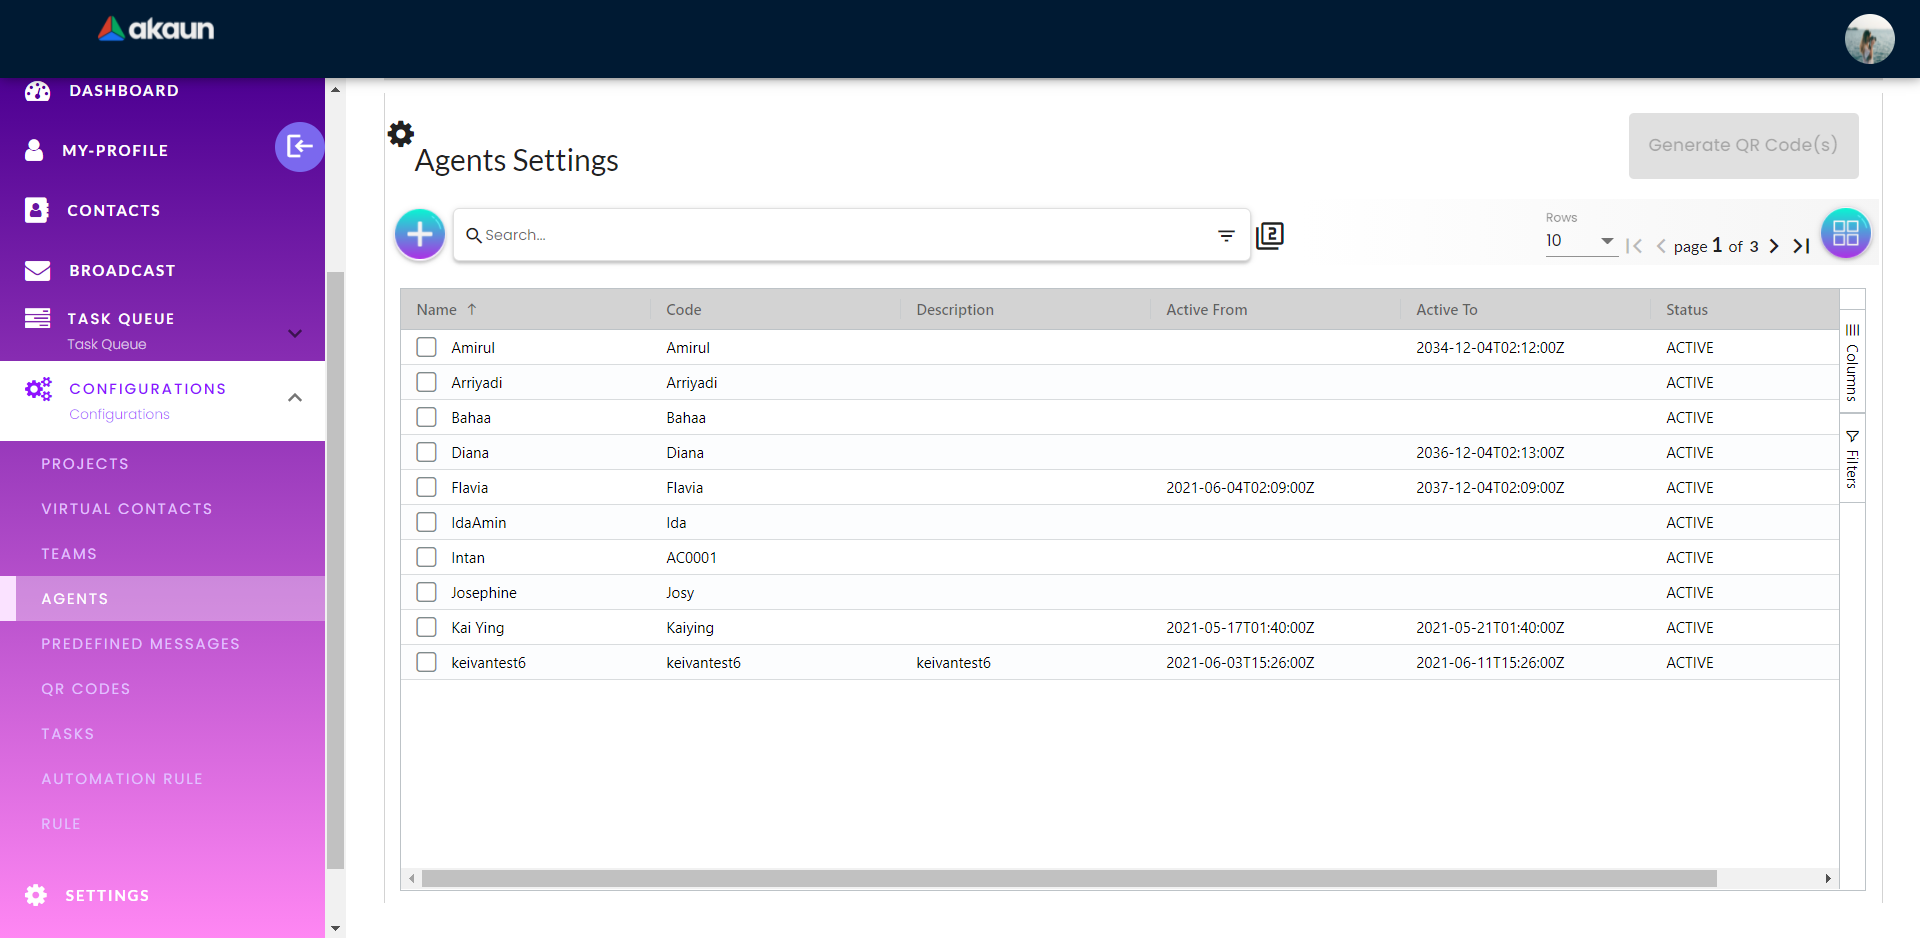Go to next page of agents

click(1774, 246)
